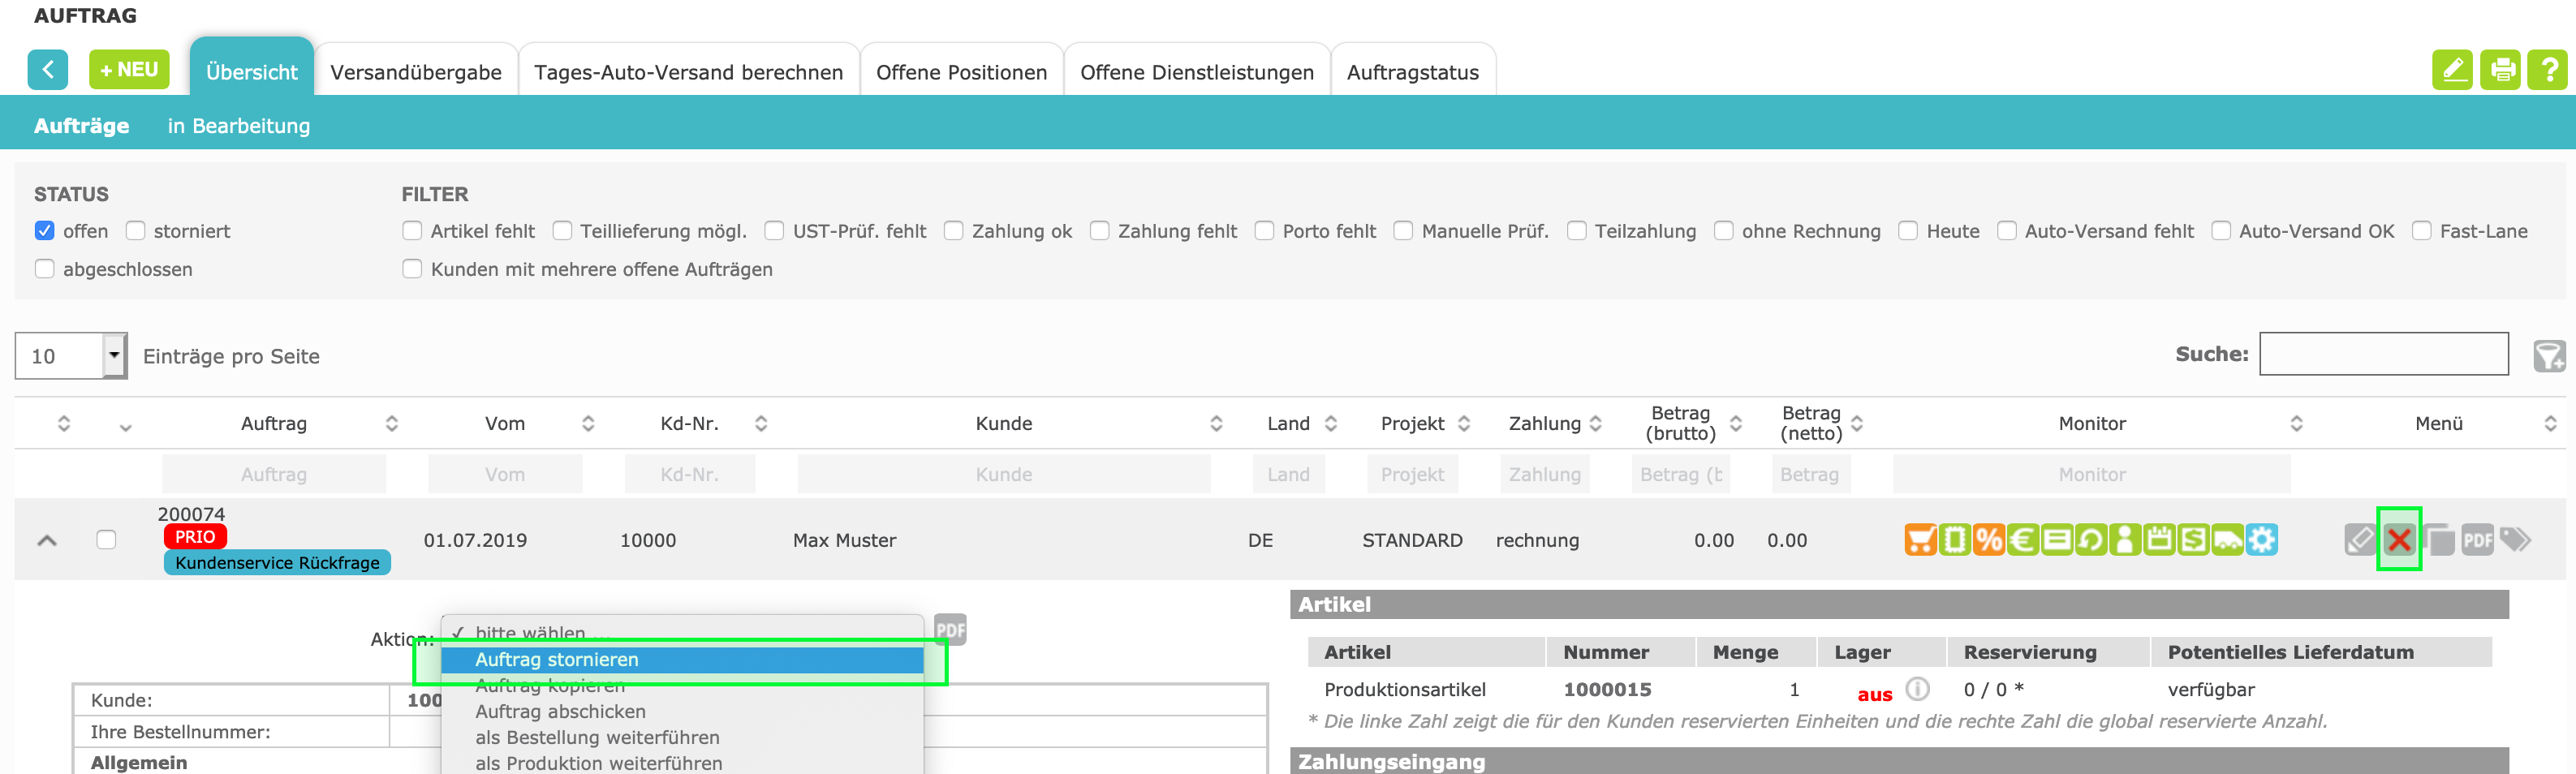Click into the Suche search field

[x=2383, y=354]
